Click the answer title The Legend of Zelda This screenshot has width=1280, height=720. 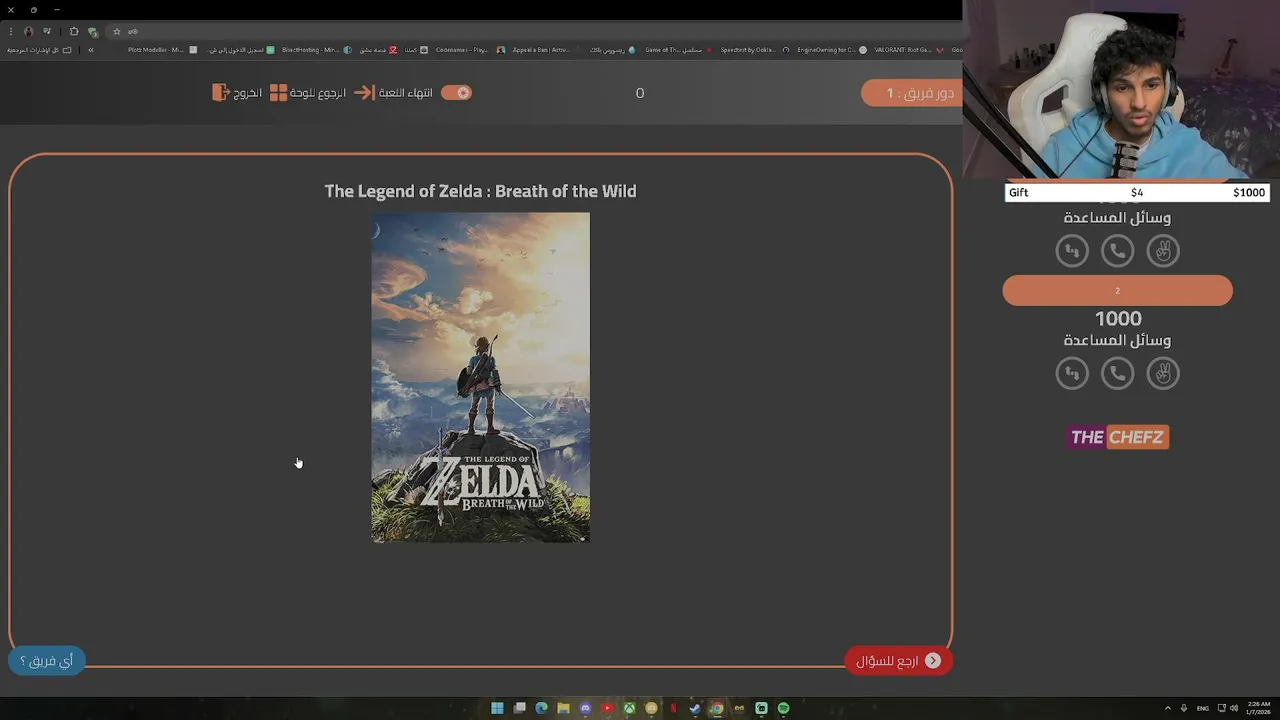click(480, 191)
